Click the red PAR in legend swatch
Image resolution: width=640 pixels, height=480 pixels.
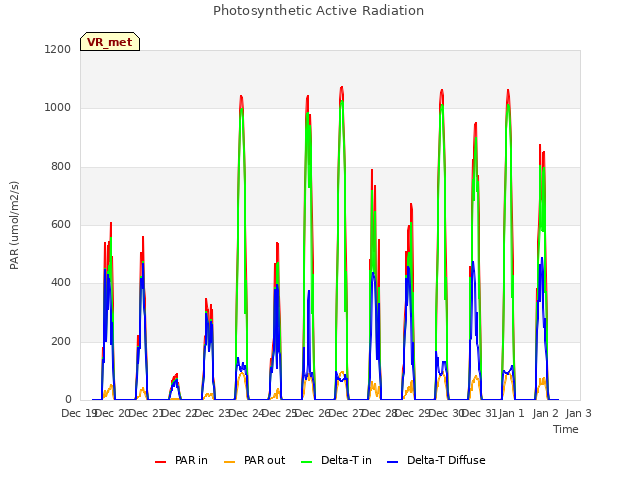tap(160, 461)
